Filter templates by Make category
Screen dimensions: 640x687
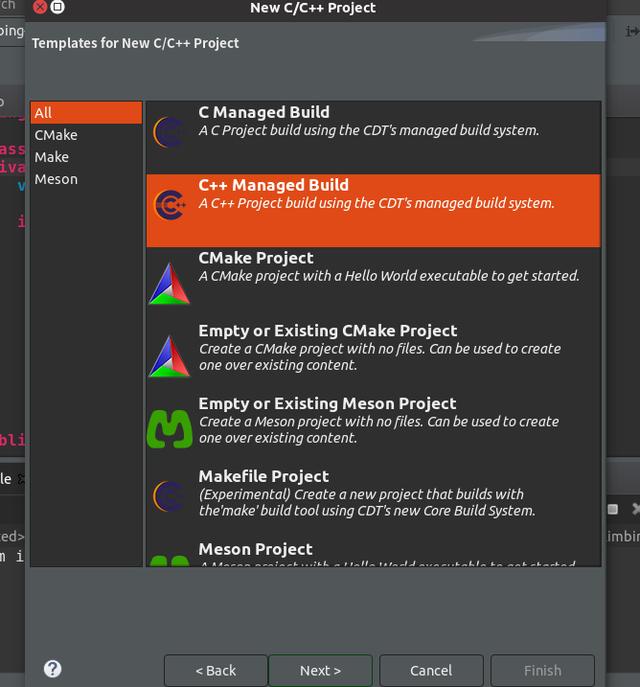(52, 157)
